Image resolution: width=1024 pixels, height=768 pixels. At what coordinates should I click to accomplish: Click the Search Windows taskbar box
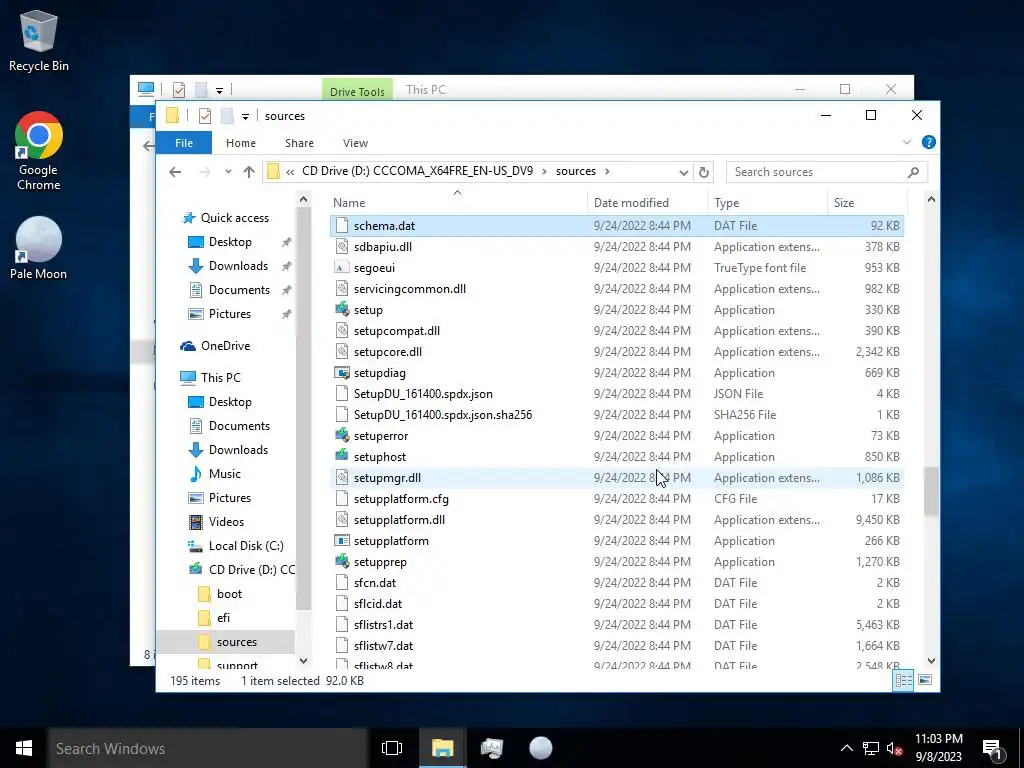pyautogui.click(x=208, y=748)
